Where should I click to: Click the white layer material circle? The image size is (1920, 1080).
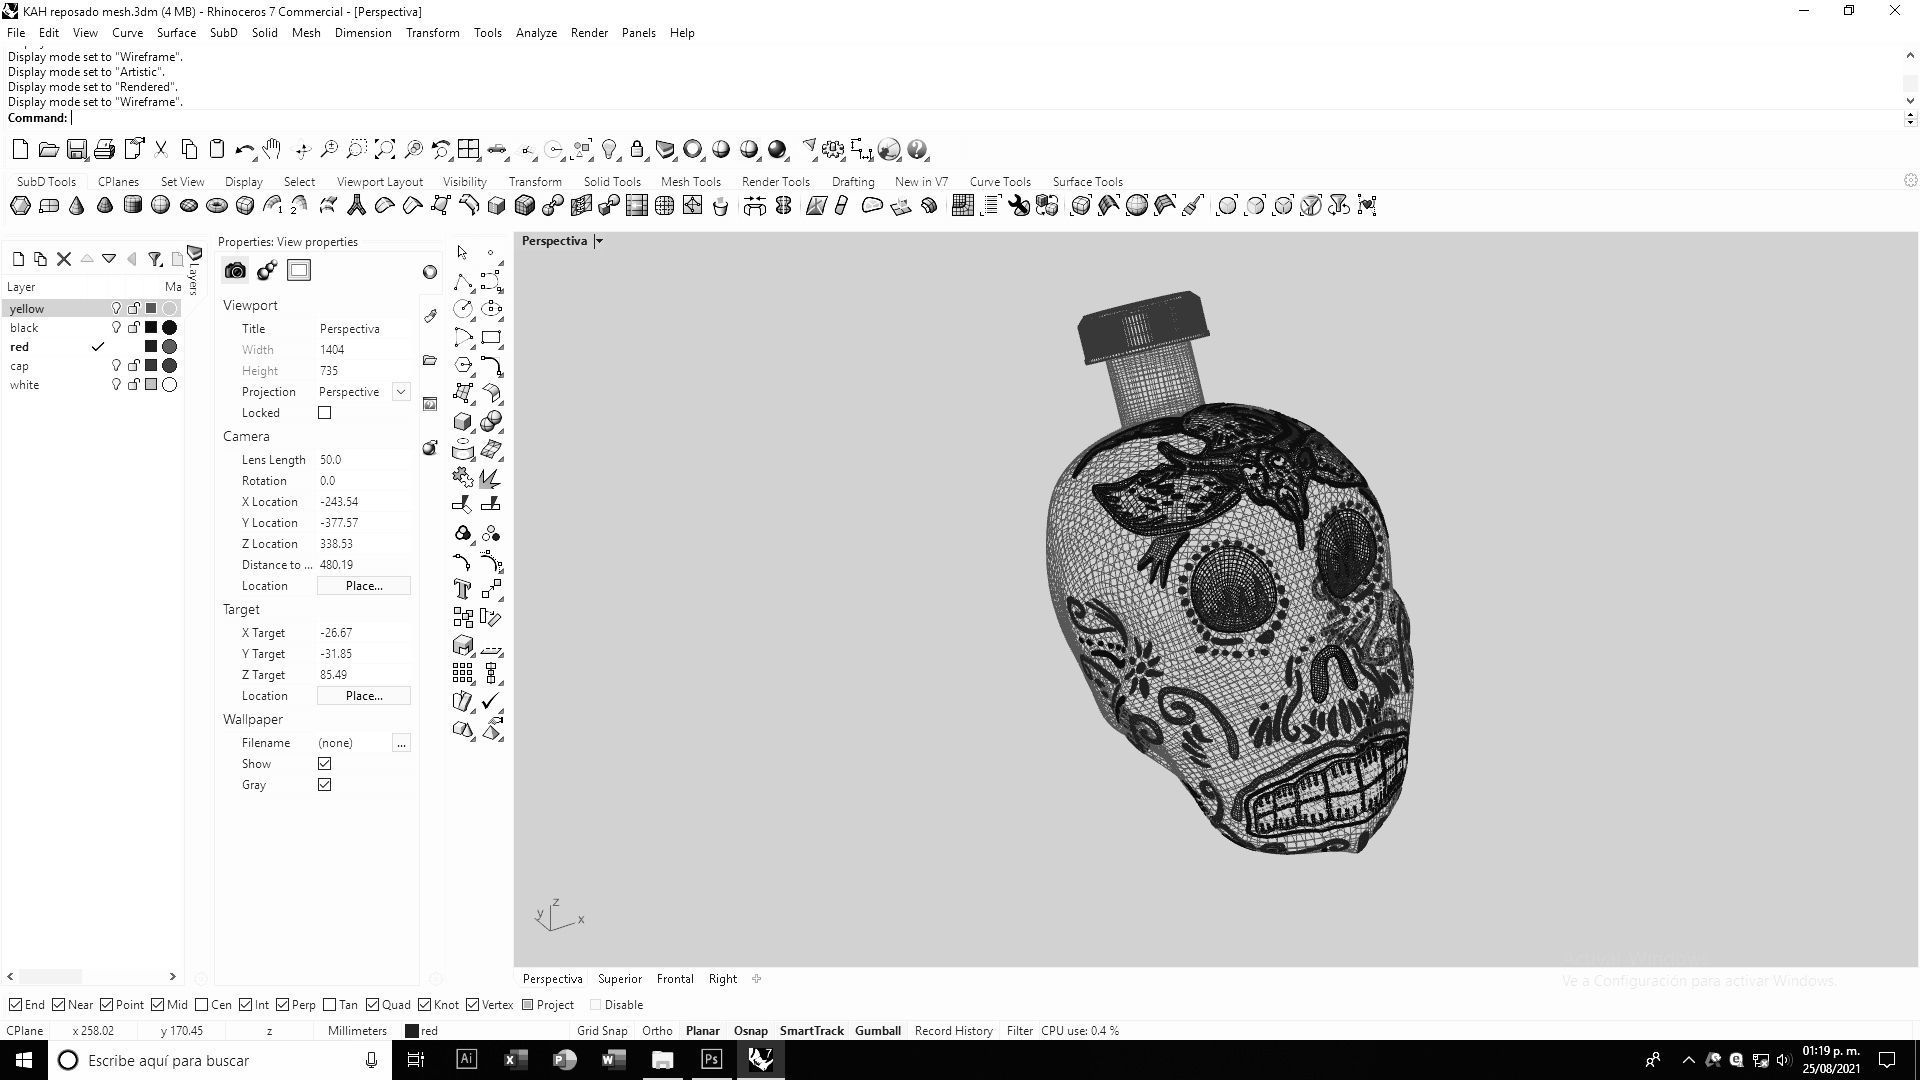tap(170, 385)
